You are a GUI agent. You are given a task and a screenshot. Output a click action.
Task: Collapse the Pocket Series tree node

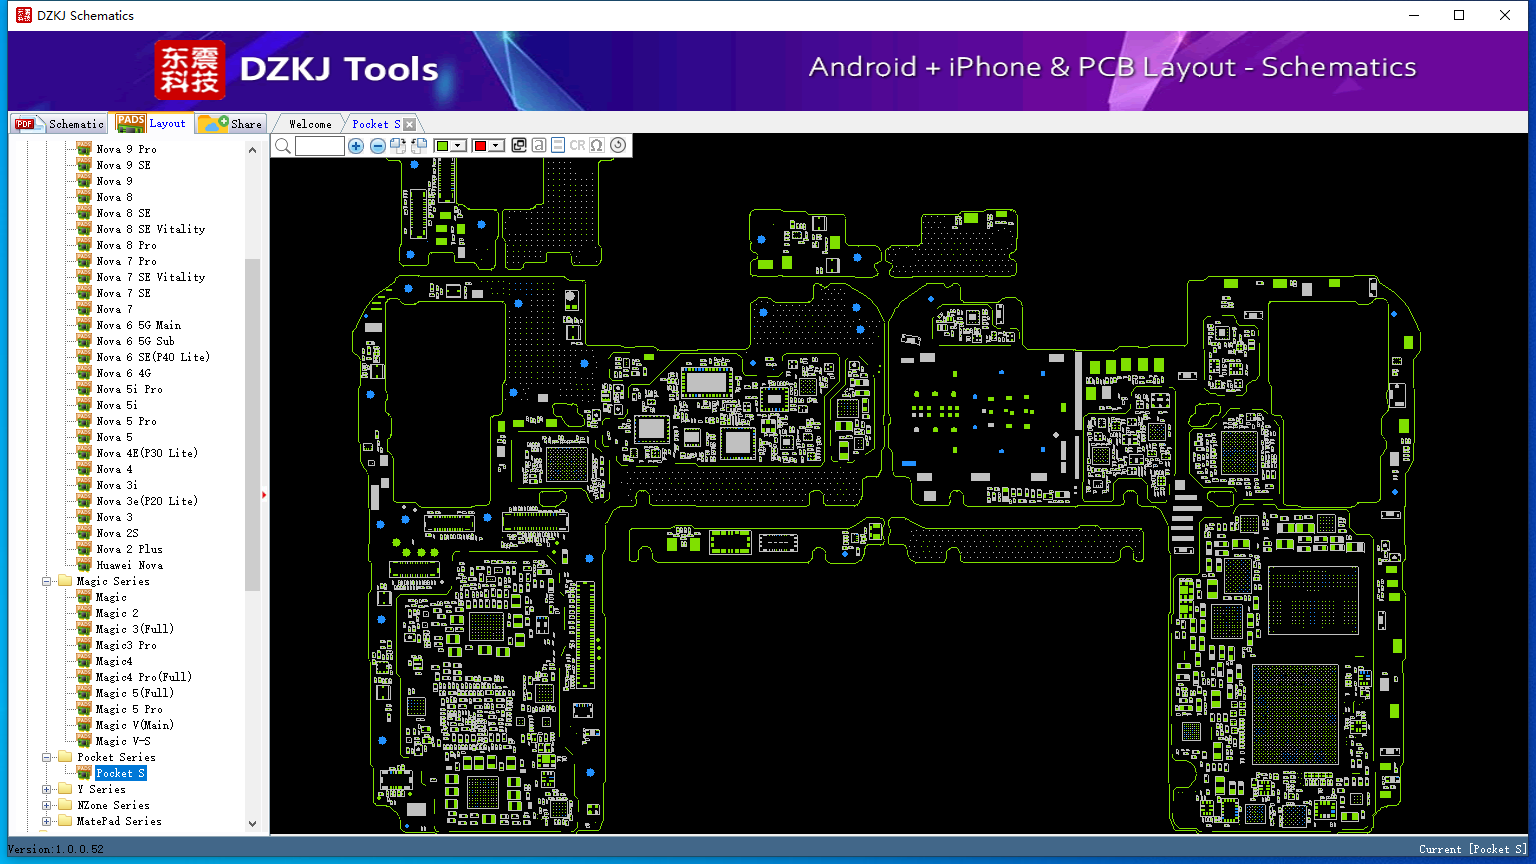(x=46, y=757)
